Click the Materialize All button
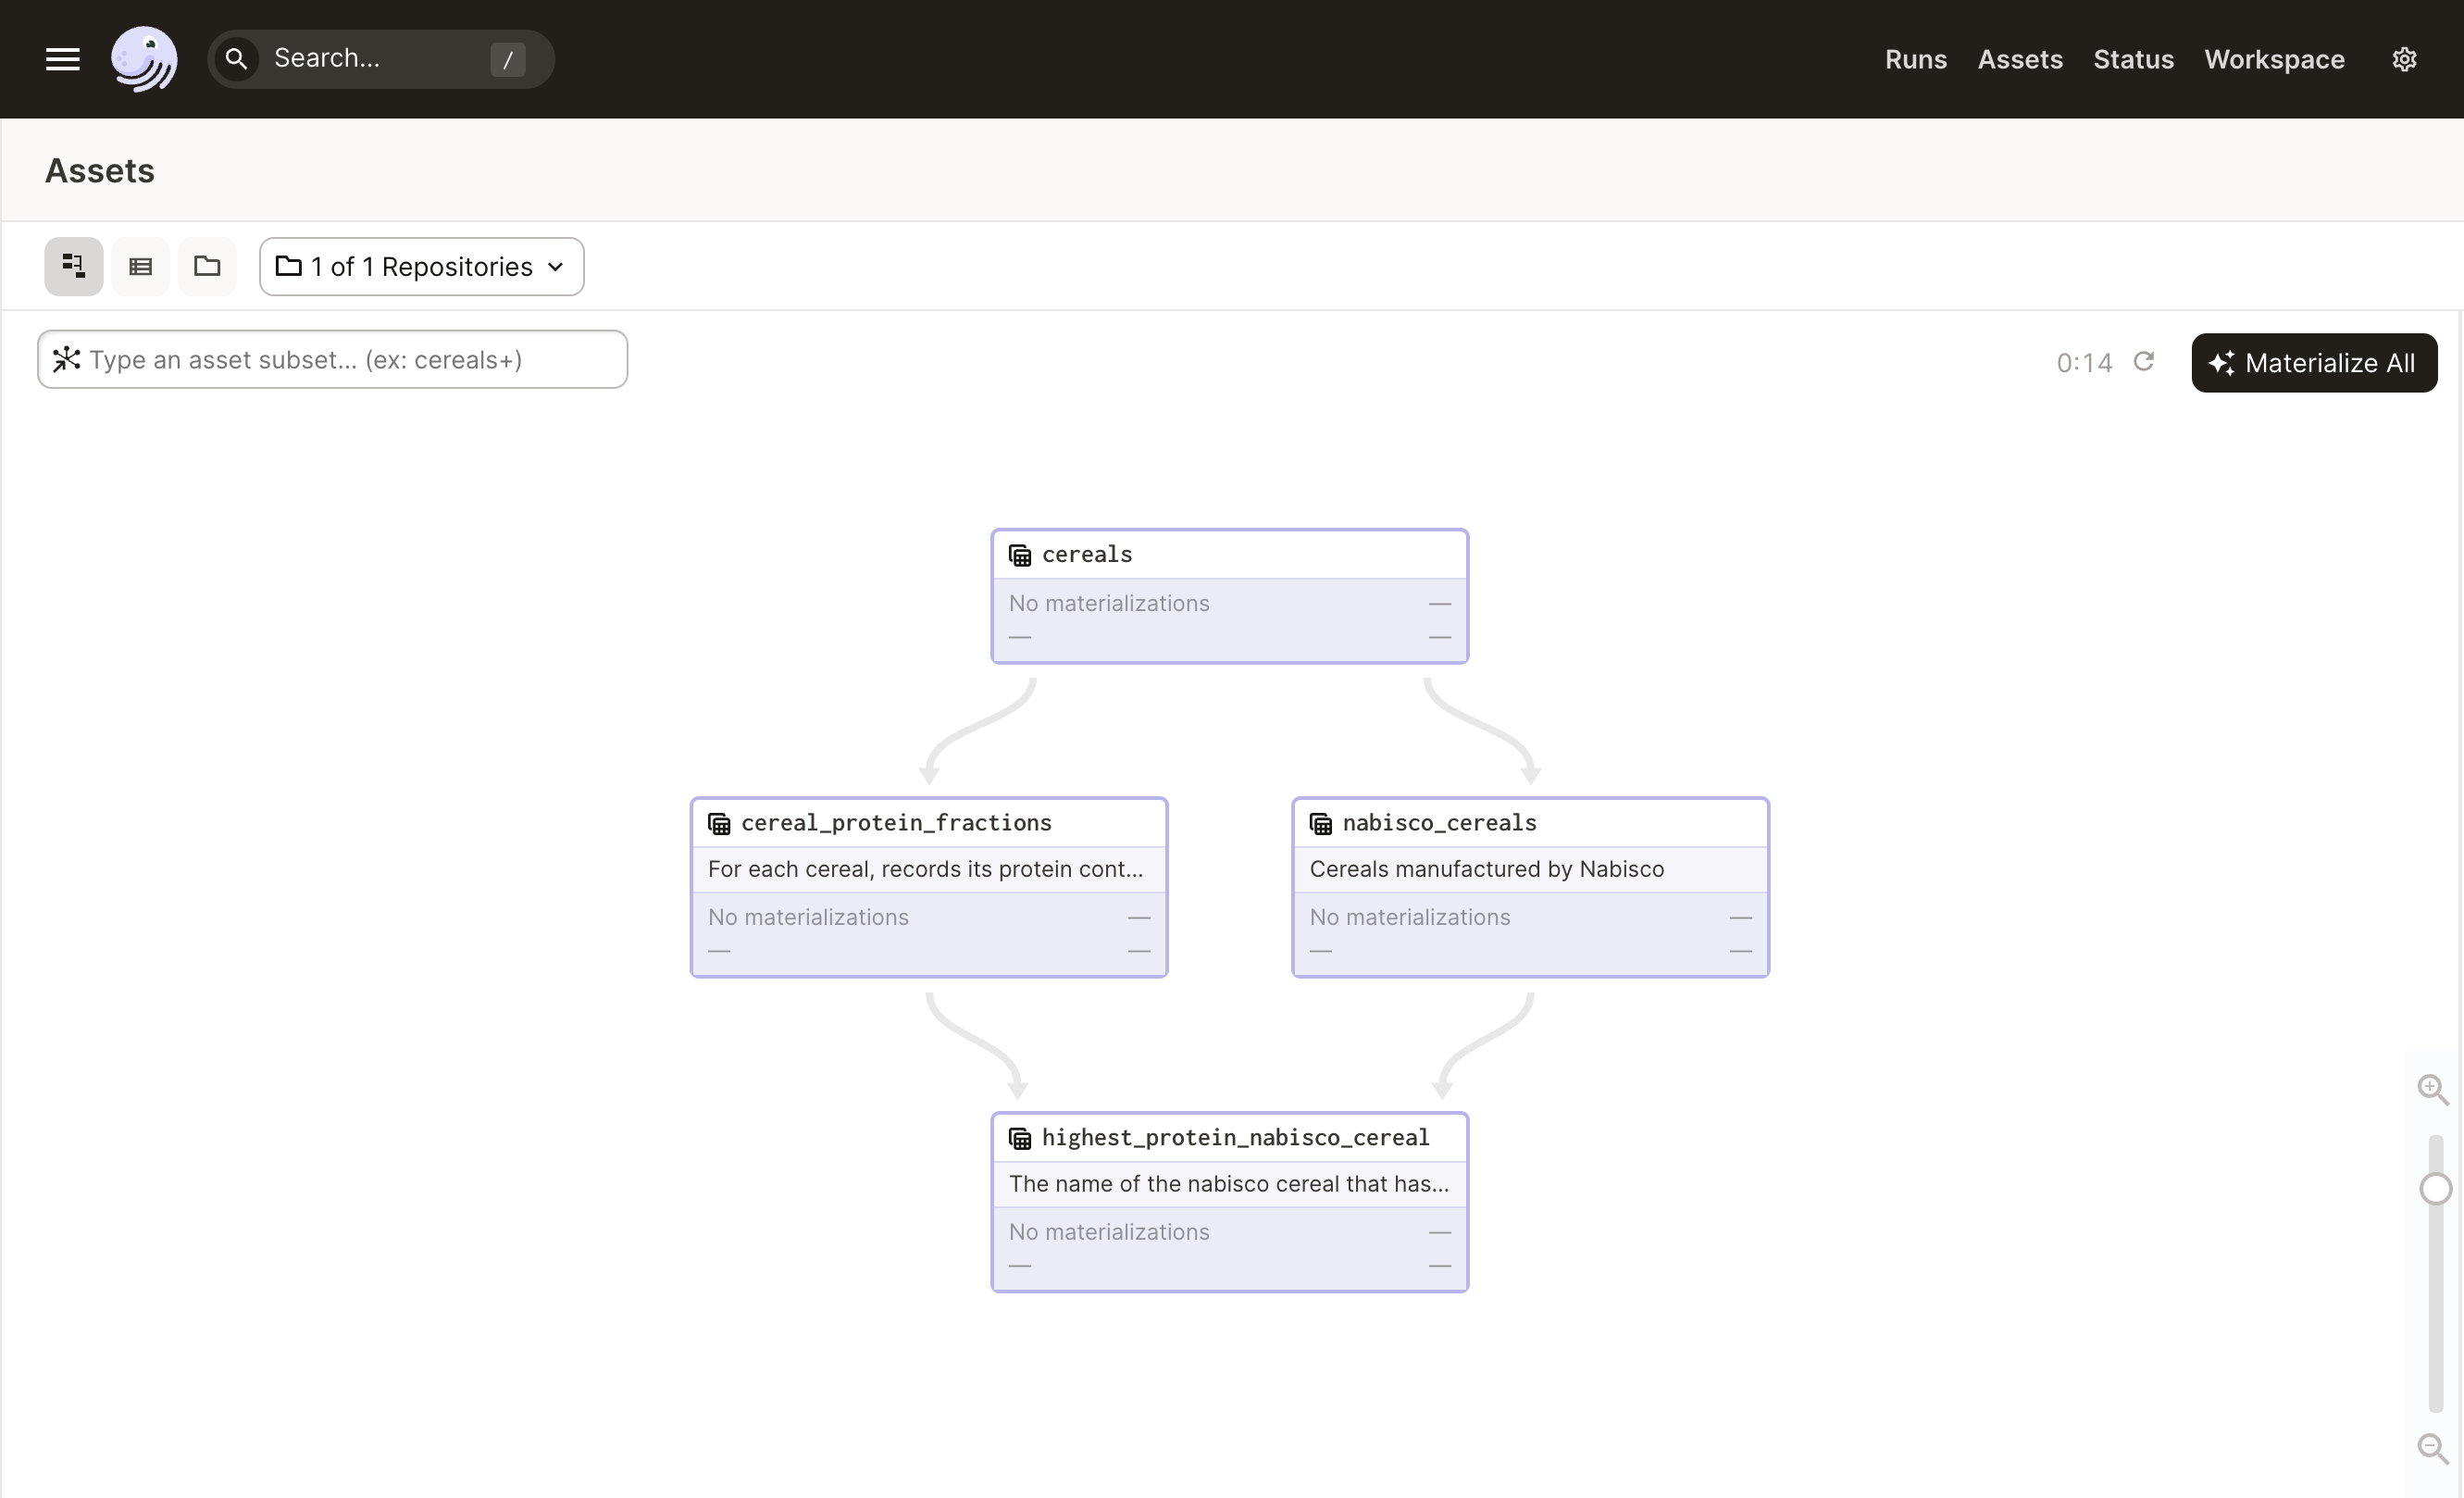 (x=2313, y=363)
